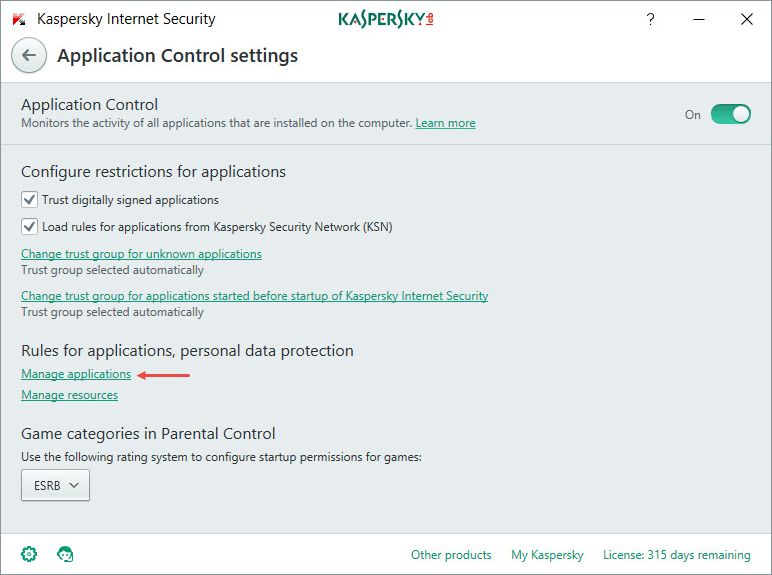Click the Learn more link

tap(445, 123)
